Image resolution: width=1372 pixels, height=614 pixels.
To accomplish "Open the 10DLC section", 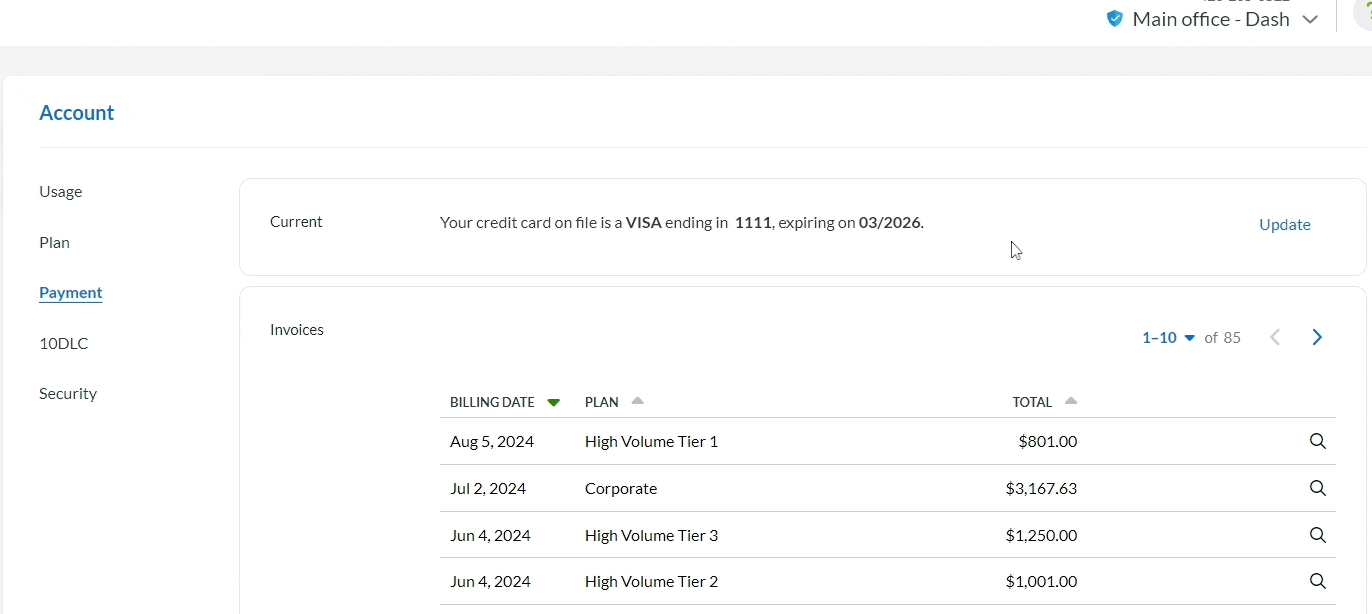I will [x=64, y=343].
